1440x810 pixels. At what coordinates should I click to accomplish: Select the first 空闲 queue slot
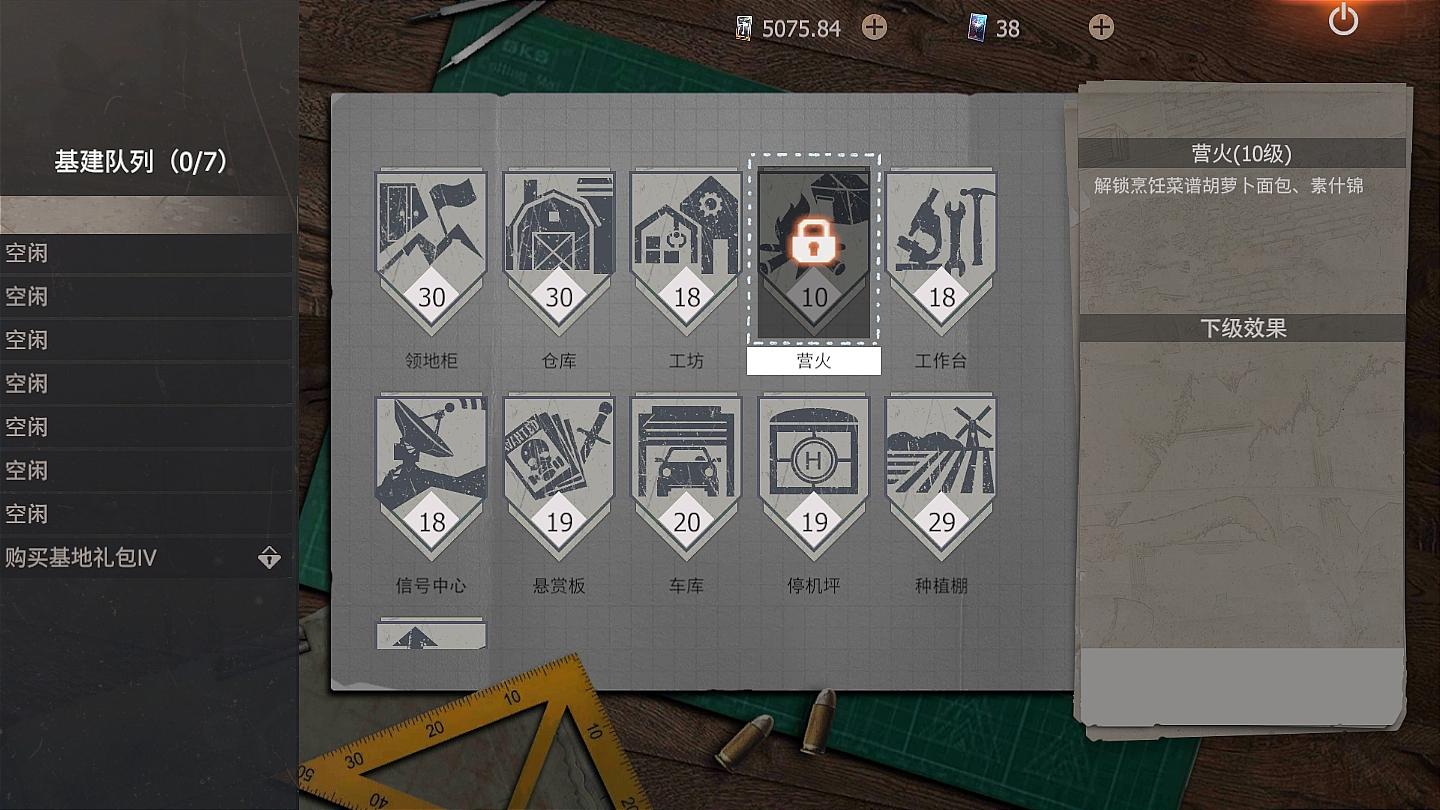click(x=146, y=253)
